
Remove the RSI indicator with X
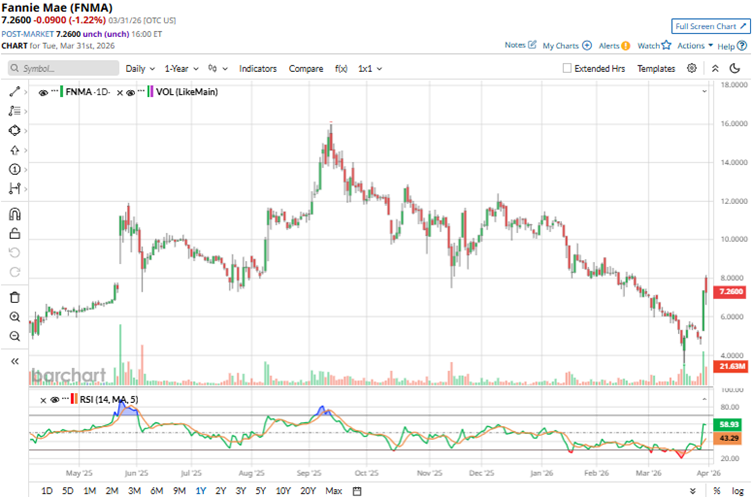click(43, 400)
